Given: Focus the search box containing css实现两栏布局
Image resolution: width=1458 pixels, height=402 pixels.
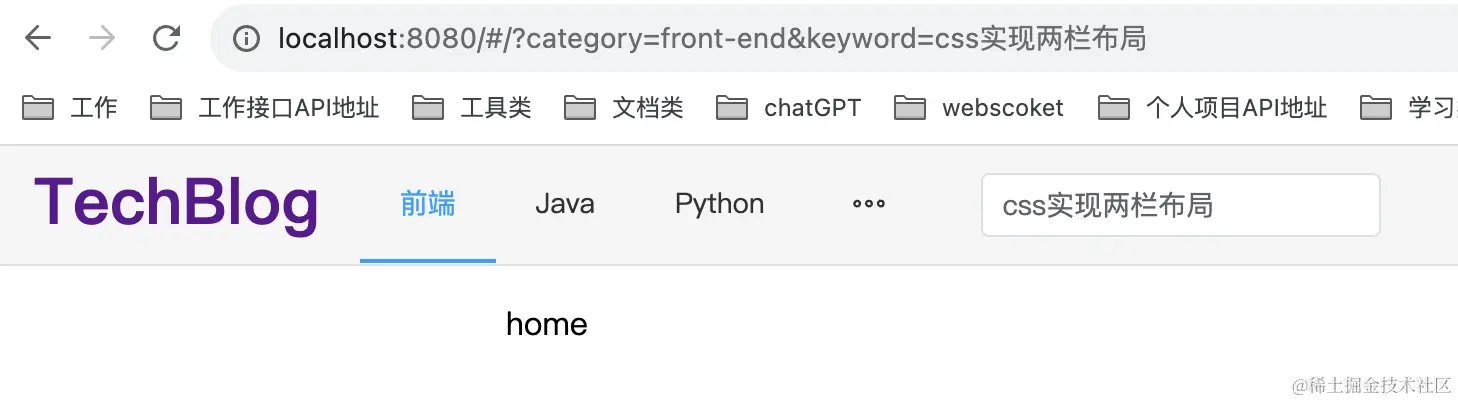Looking at the screenshot, I should click(1180, 206).
